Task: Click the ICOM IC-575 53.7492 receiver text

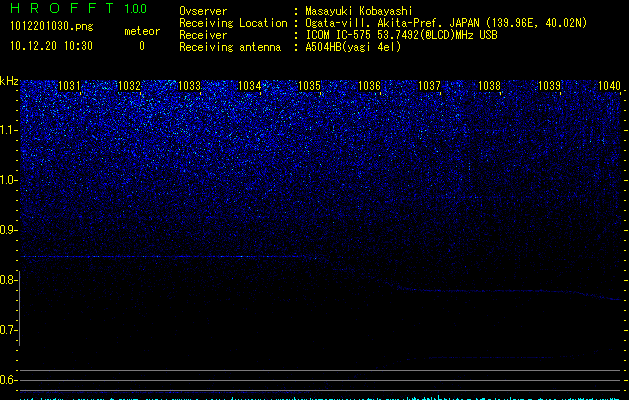Action: (401, 35)
